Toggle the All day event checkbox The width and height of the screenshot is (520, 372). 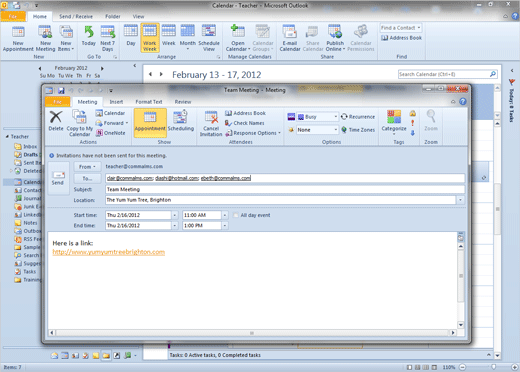236,215
